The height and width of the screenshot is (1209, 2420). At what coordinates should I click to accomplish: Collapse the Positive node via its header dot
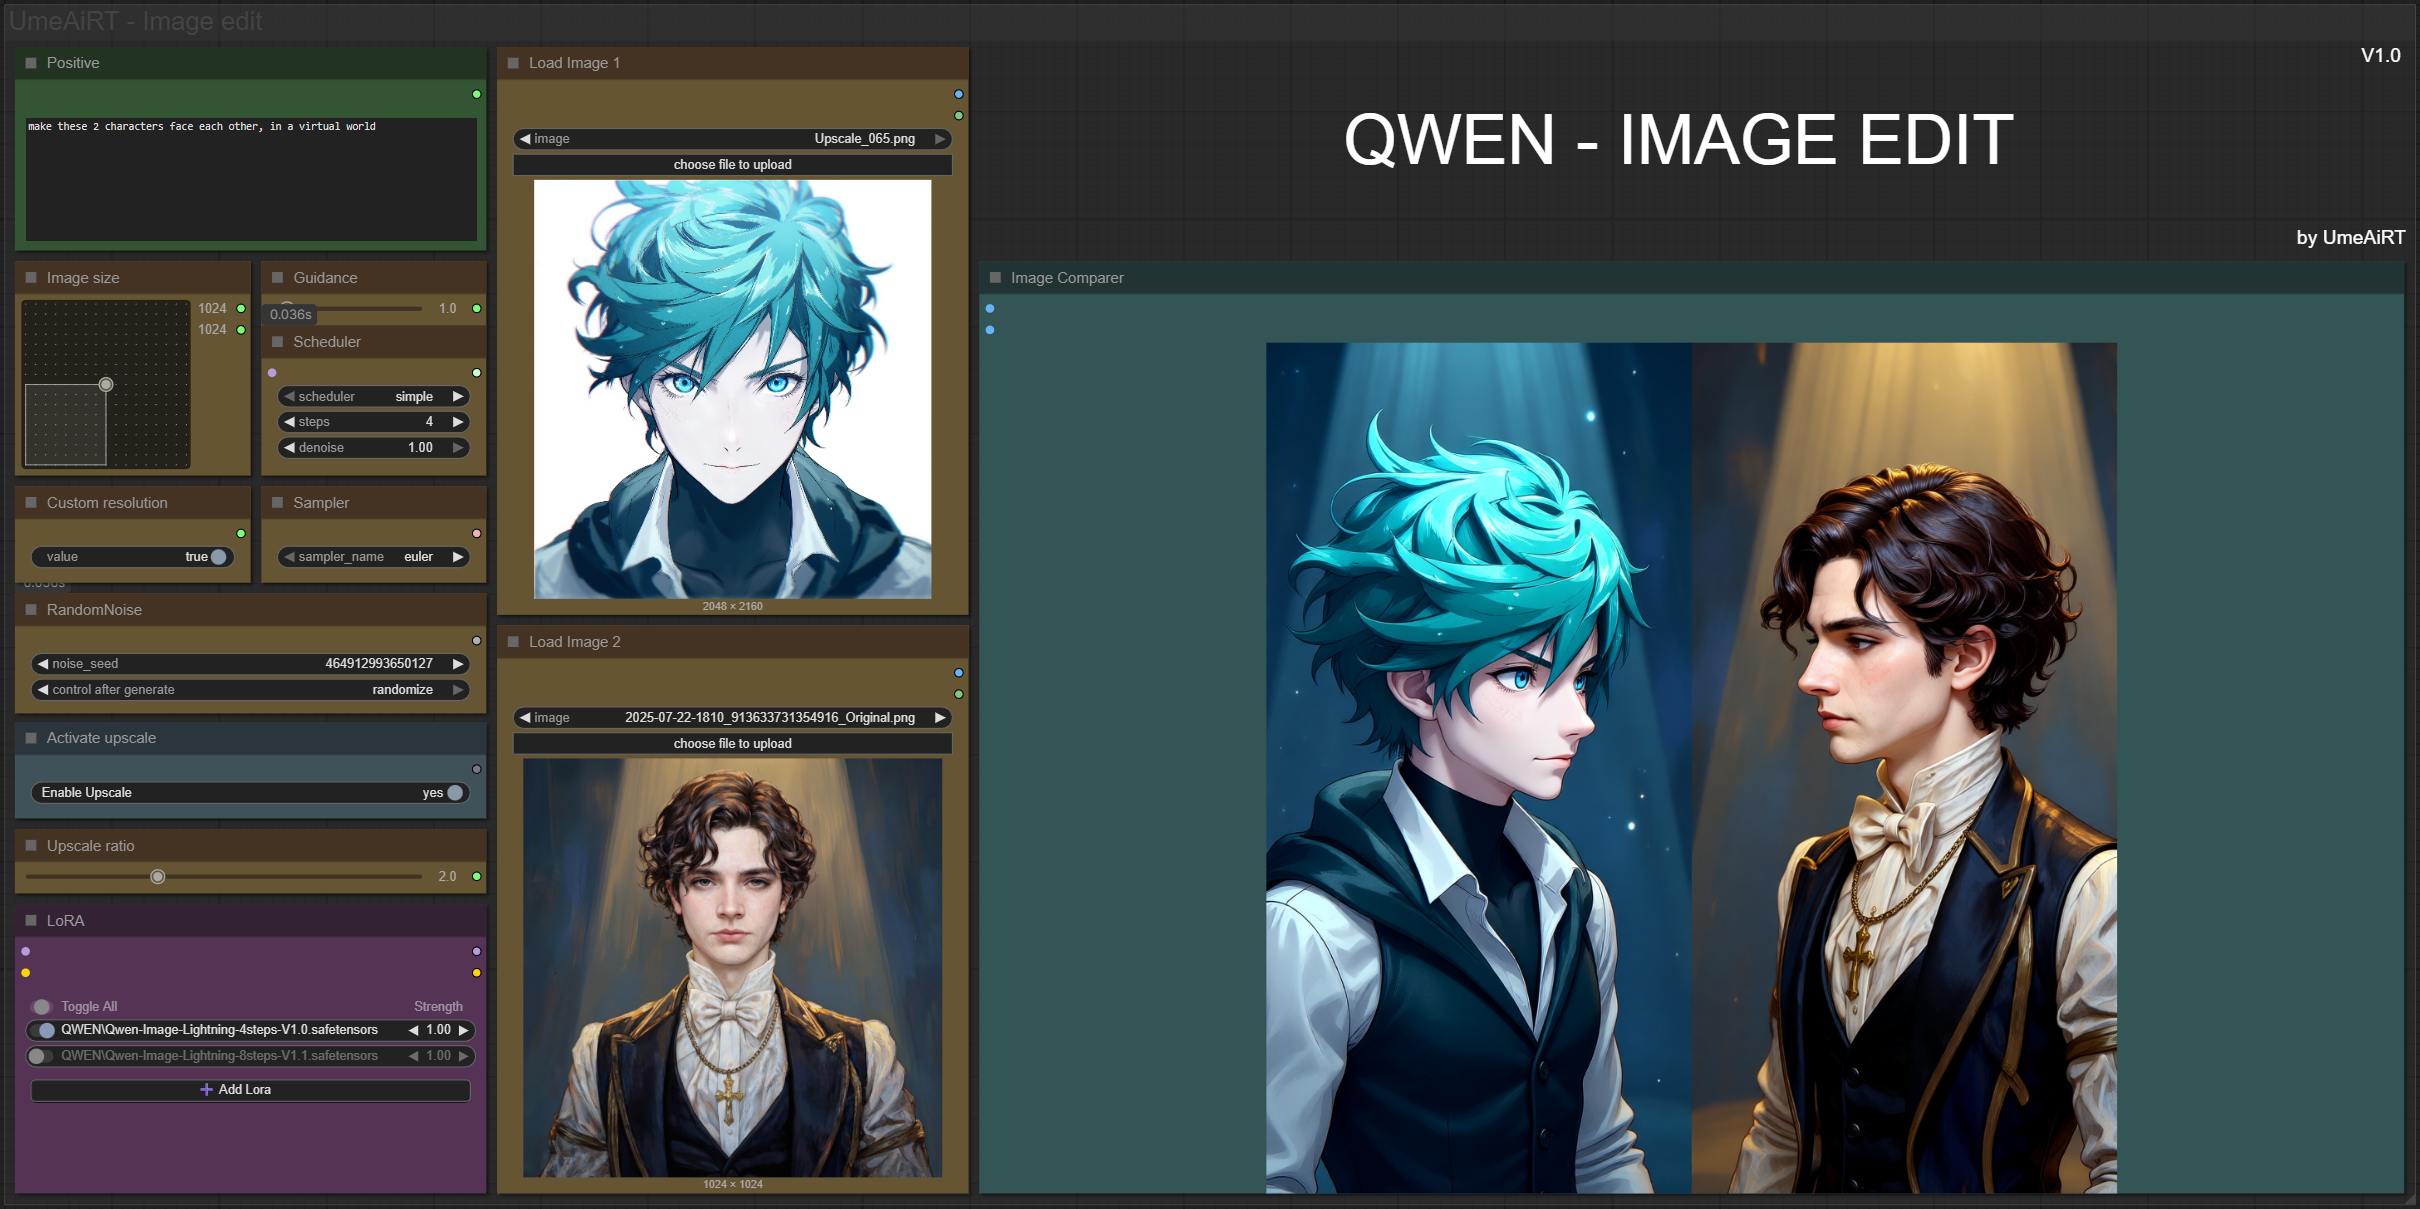[x=31, y=63]
